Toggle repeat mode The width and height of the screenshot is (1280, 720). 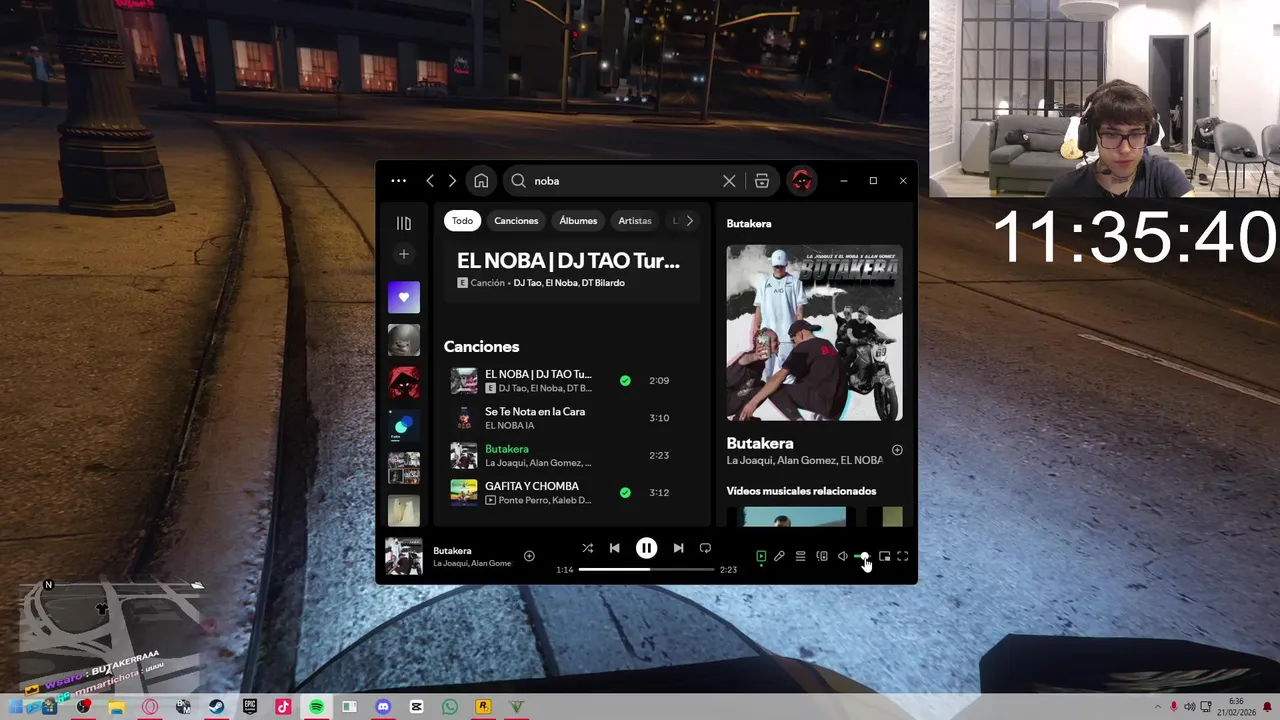pyautogui.click(x=705, y=548)
